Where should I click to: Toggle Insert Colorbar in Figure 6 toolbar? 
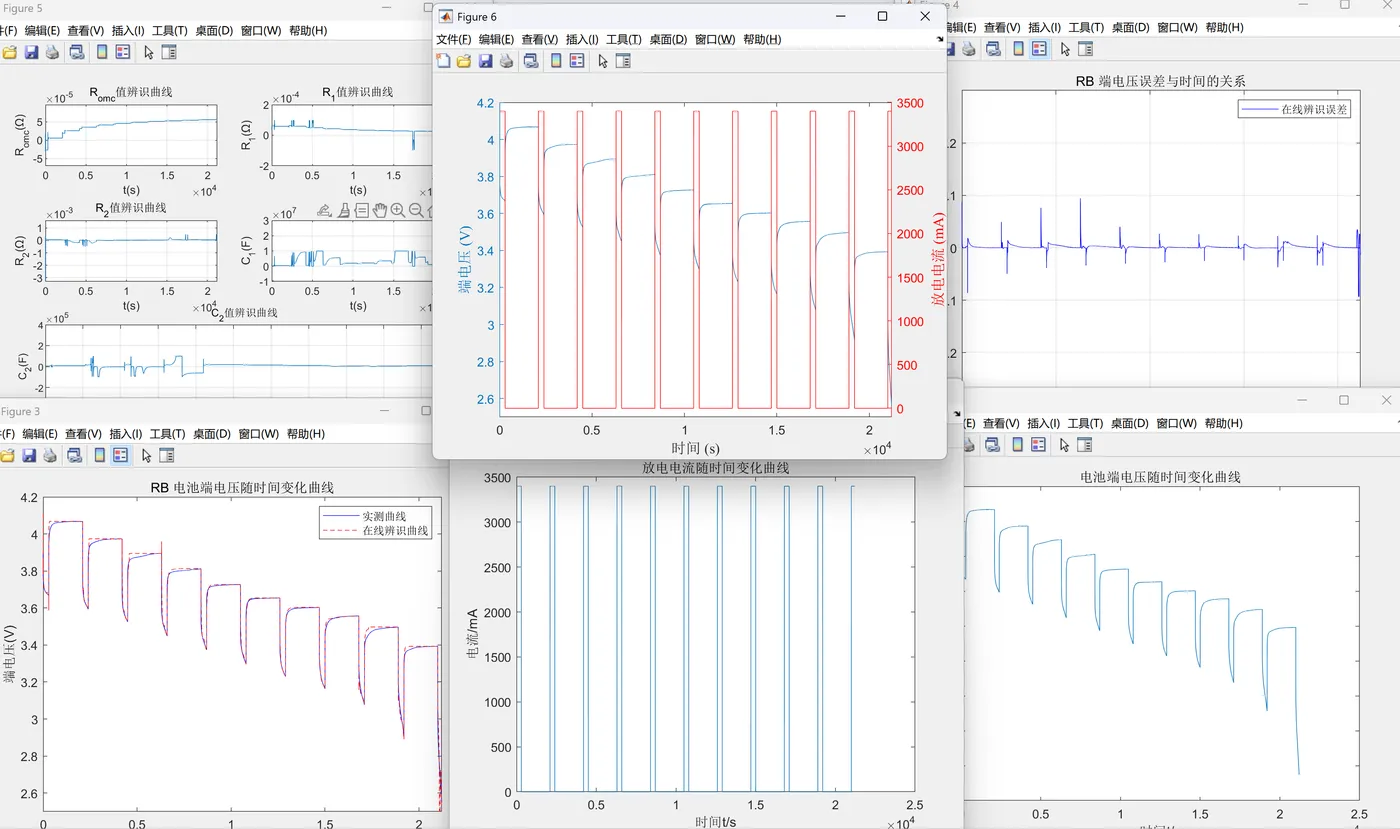point(554,61)
